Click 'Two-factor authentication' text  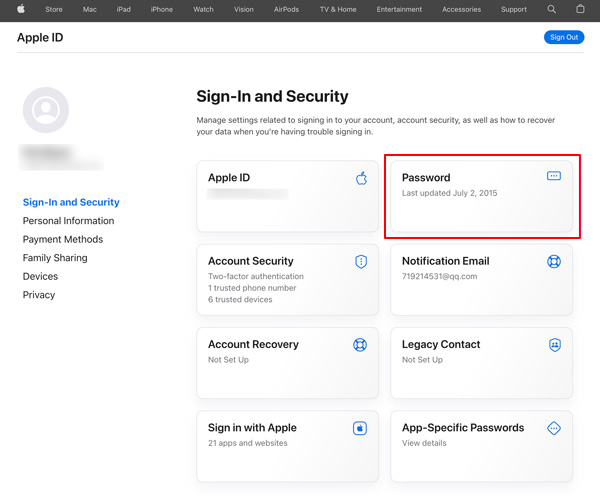256,276
